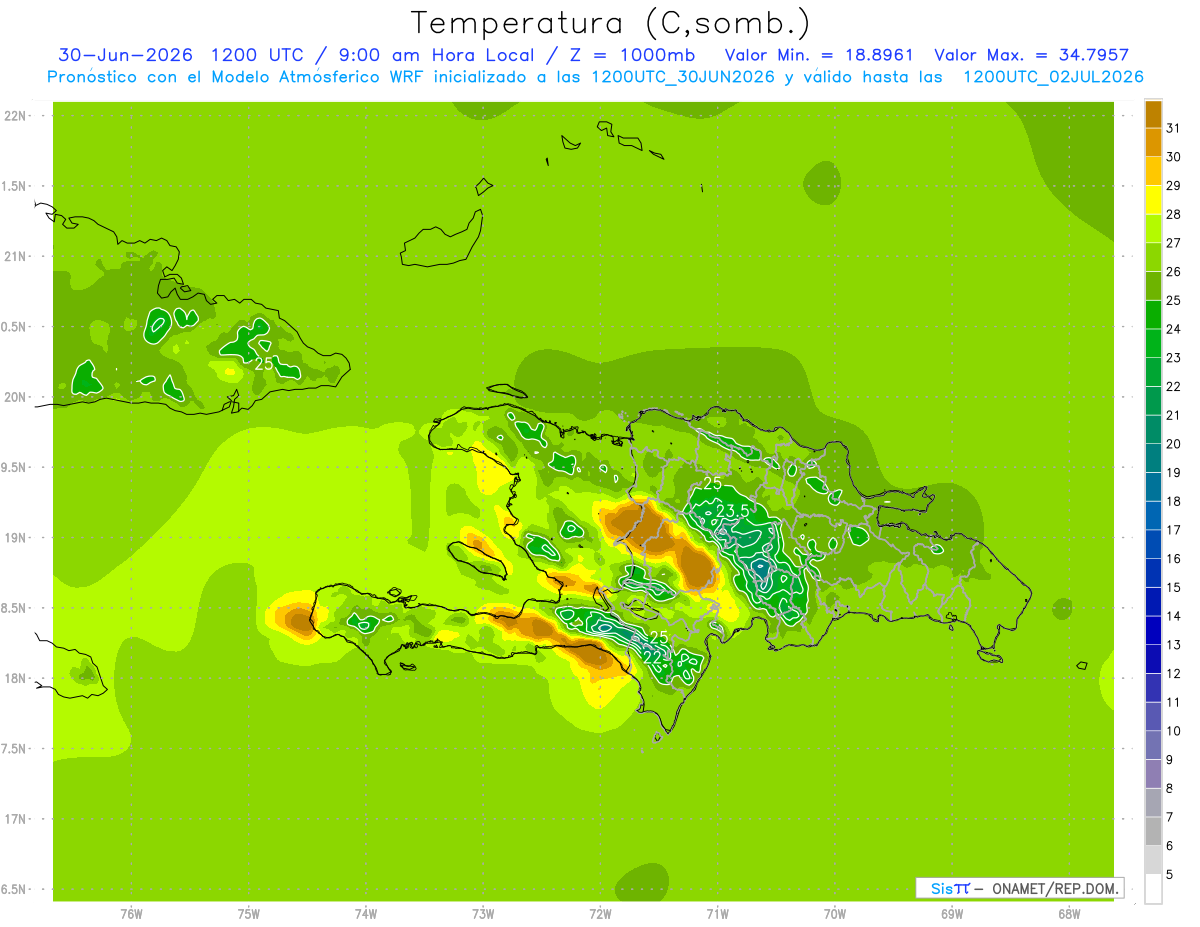
Task: Pick the gray swatch between 6 and 7
Action: pos(1152,831)
